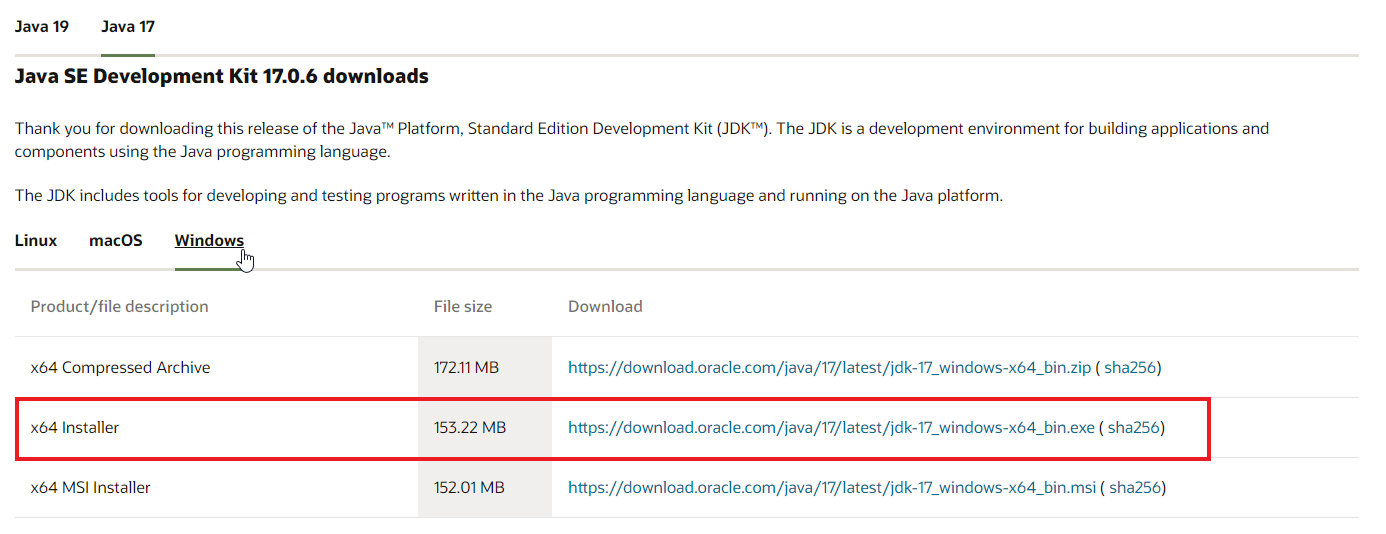Click the 'x64 Compressed Archive' description cell
Screen dimensions: 1386x534
point(120,367)
